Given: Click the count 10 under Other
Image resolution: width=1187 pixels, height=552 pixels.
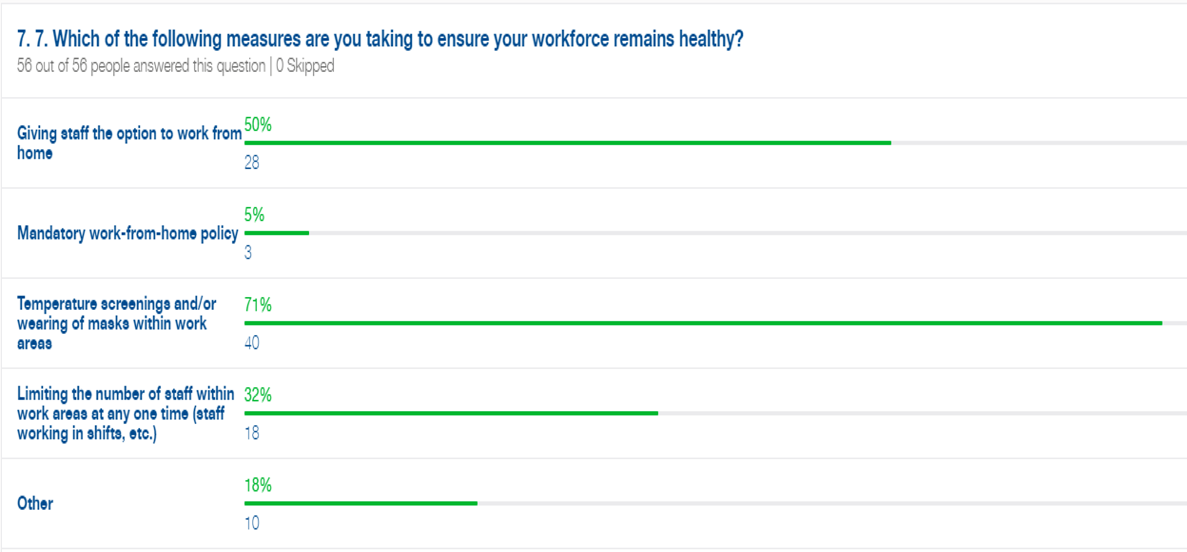Looking at the screenshot, I should (x=252, y=523).
